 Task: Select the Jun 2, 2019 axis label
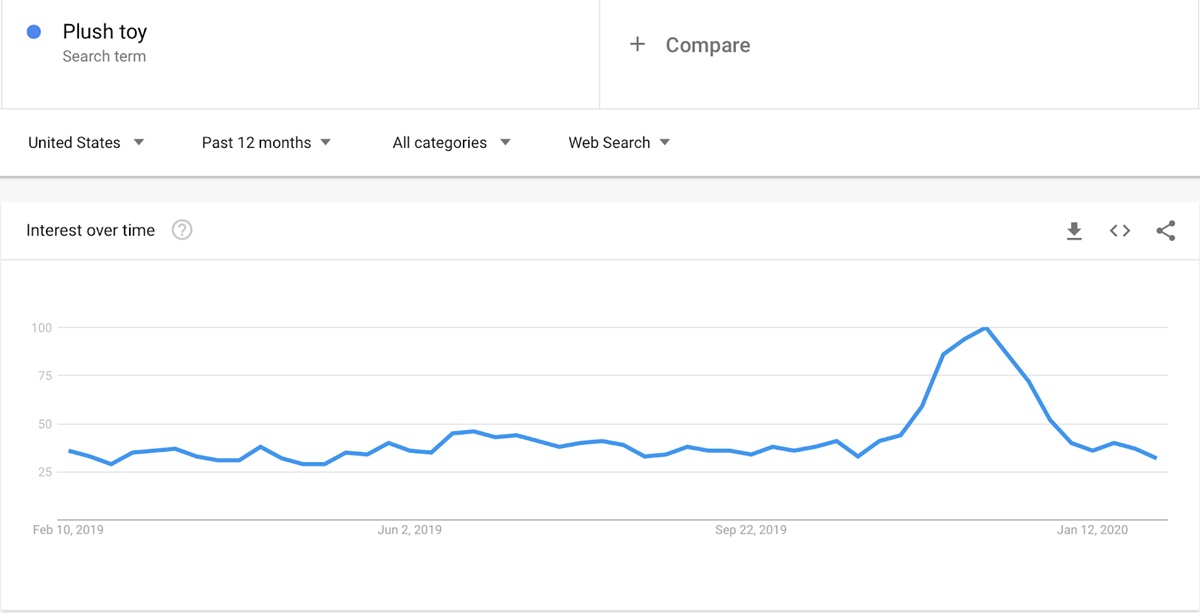click(x=410, y=530)
